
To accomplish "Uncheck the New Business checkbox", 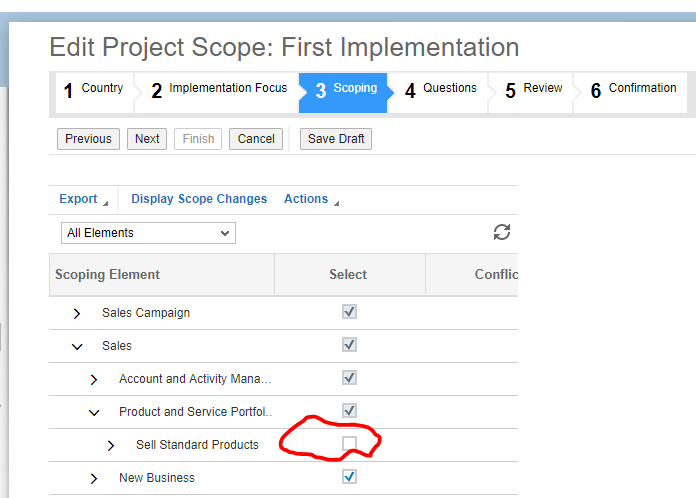I will (x=349, y=477).
